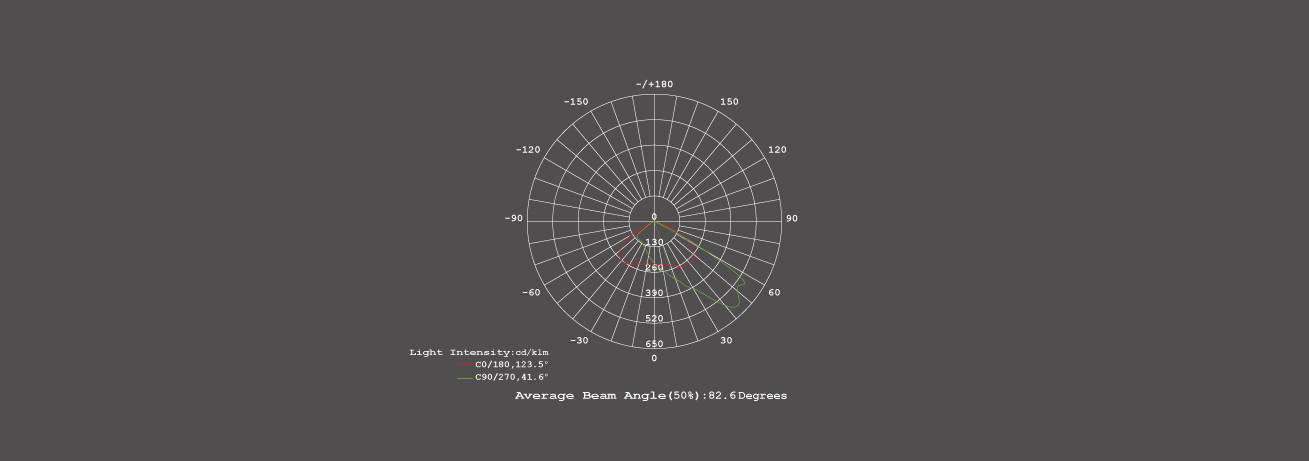Click the 390 radial intensity label
This screenshot has height=461, width=1309.
[654, 293]
